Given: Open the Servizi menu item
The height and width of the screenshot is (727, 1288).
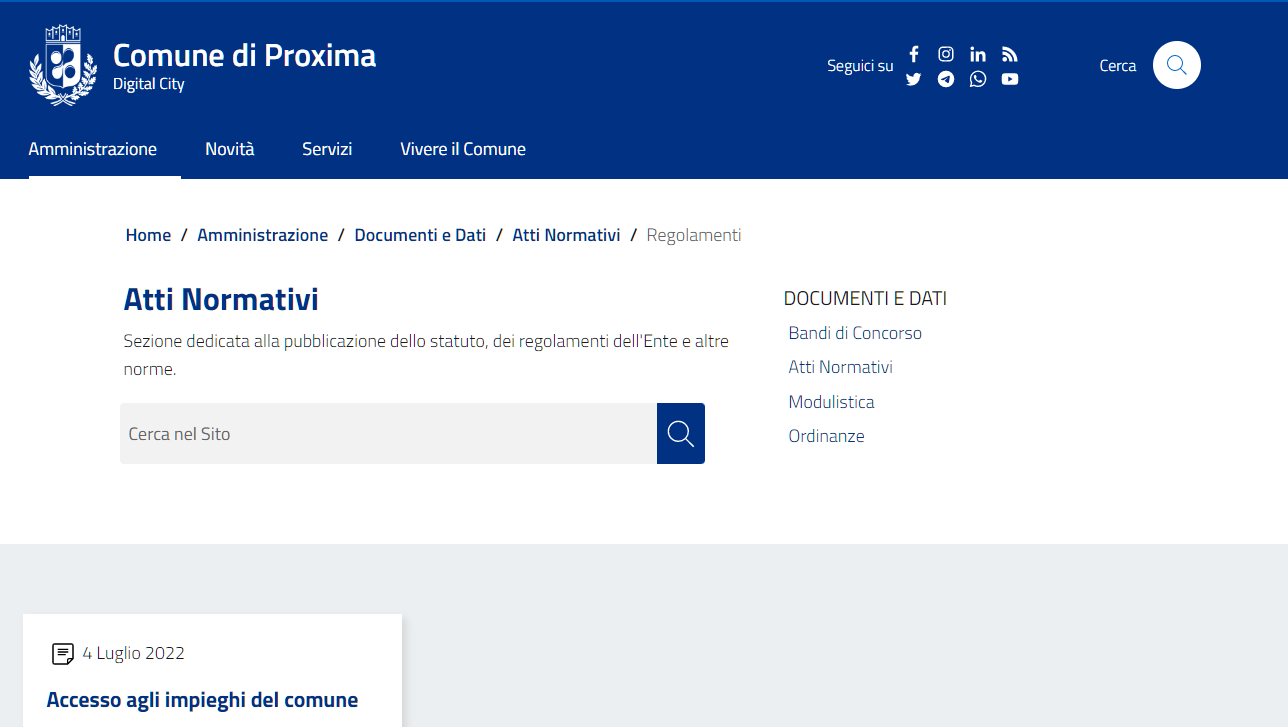Looking at the screenshot, I should pos(327,149).
